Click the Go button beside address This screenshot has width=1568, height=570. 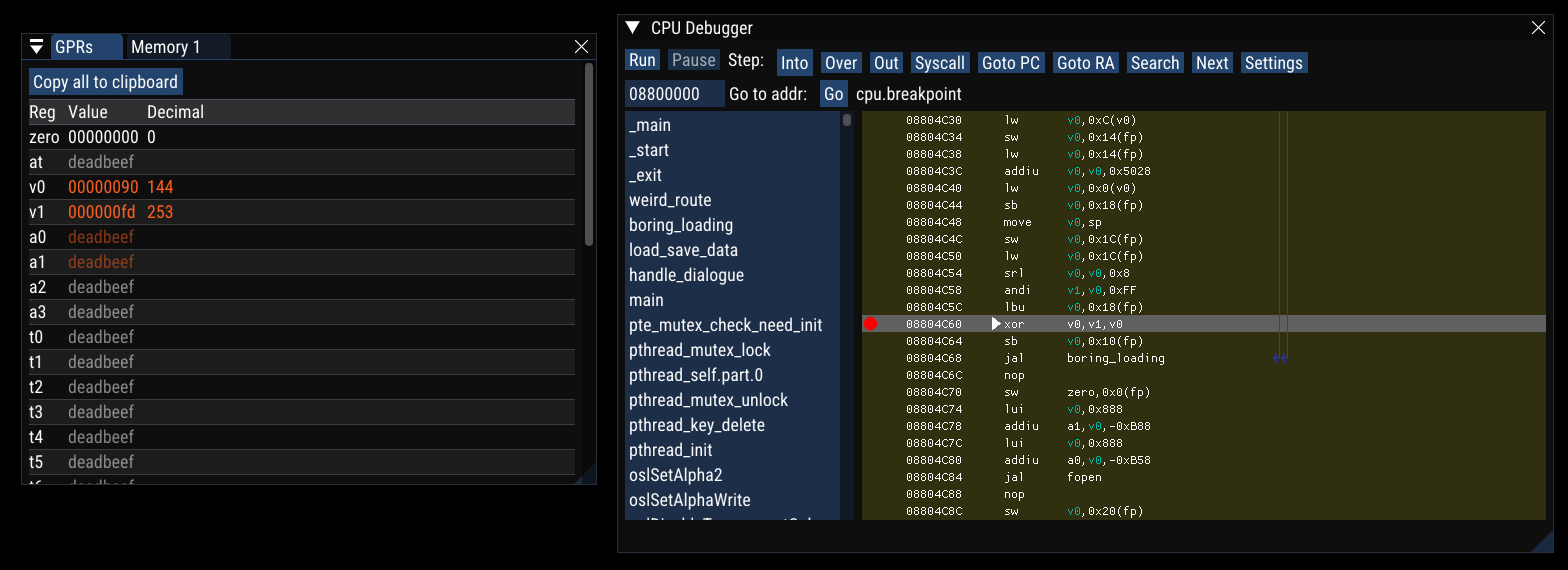[834, 94]
